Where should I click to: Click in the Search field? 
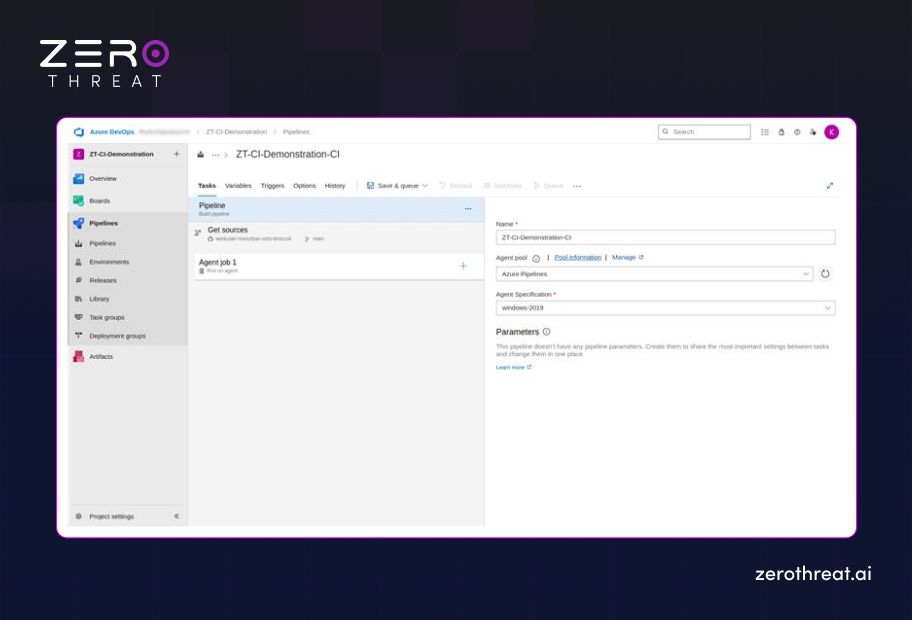pyautogui.click(x=704, y=132)
